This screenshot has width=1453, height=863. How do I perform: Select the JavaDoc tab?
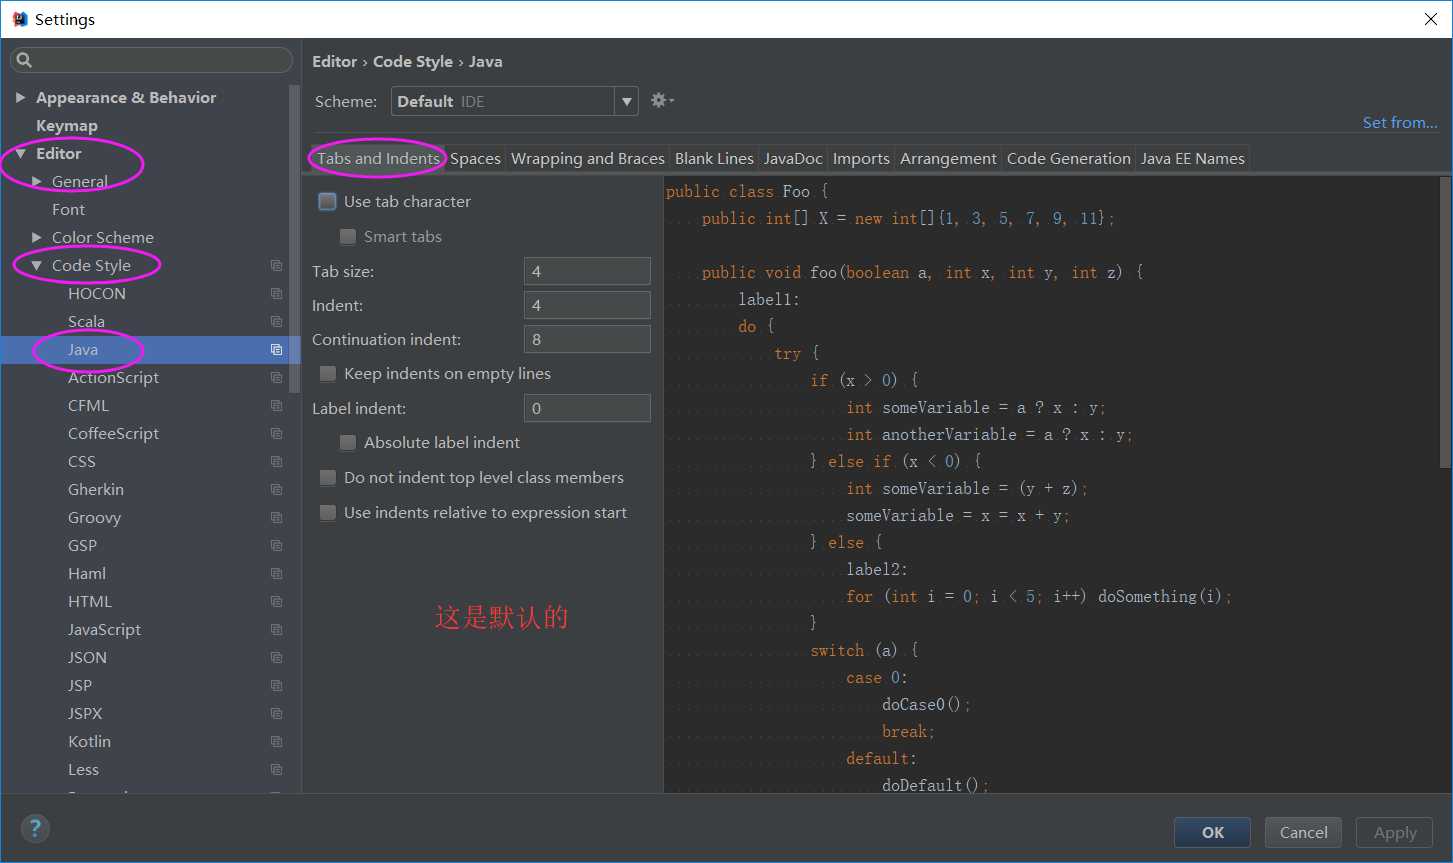point(793,158)
